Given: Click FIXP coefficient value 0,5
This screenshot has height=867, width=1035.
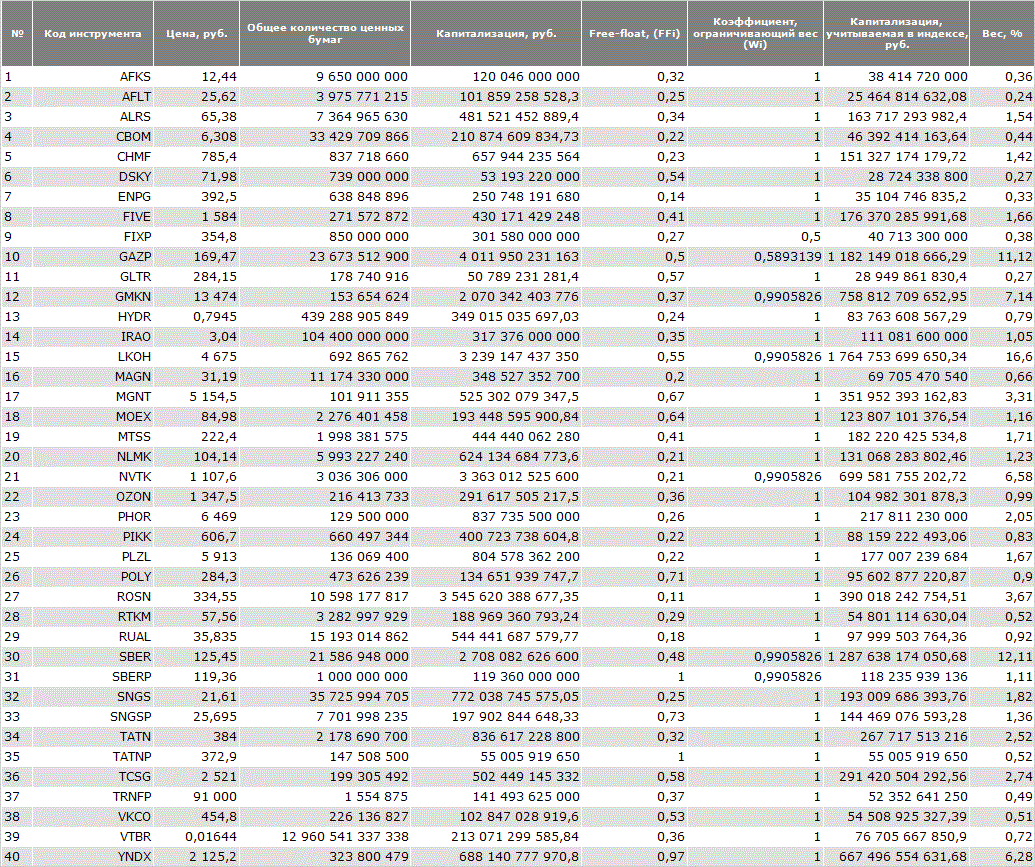Looking at the screenshot, I should [811, 236].
